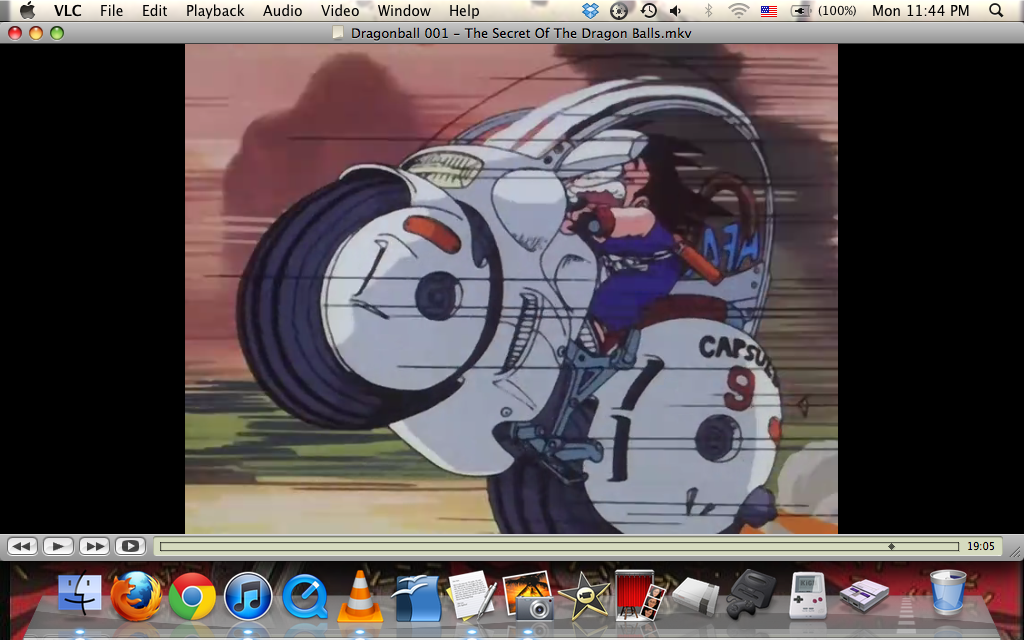Open the Trash in the Dock
This screenshot has width=1024, height=640.
[x=948, y=592]
